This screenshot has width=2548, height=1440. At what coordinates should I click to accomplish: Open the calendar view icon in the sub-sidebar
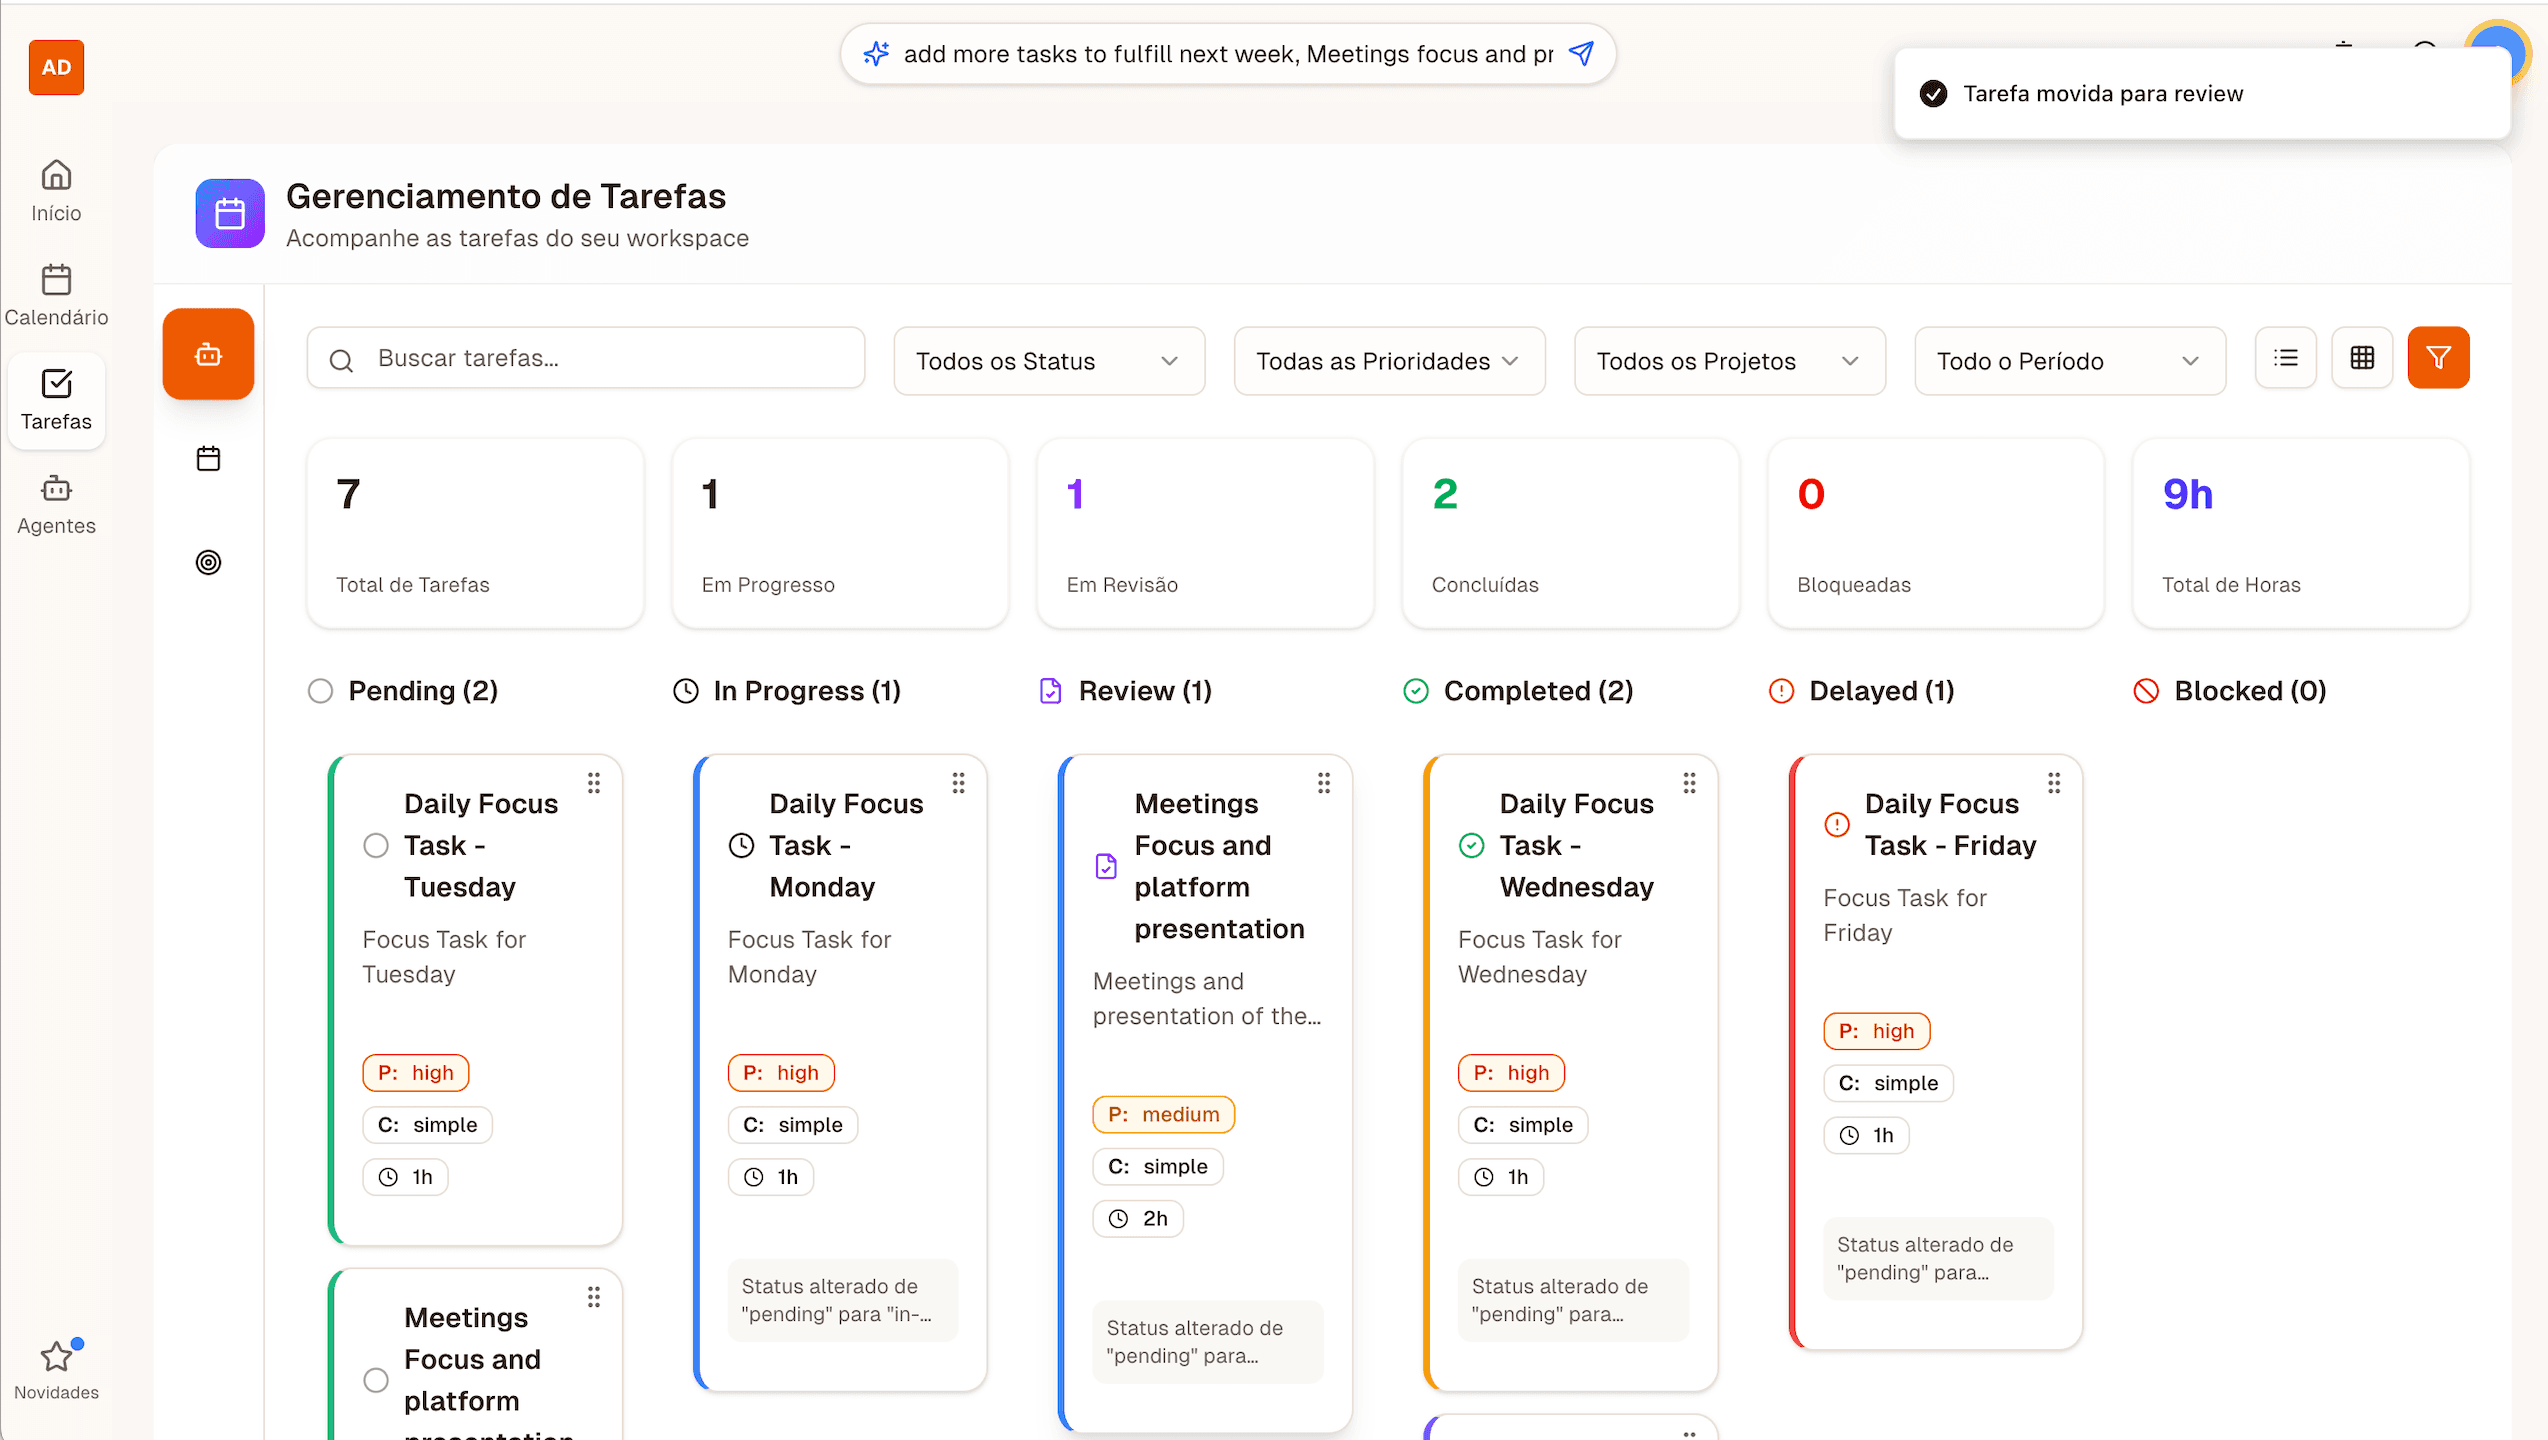208,459
